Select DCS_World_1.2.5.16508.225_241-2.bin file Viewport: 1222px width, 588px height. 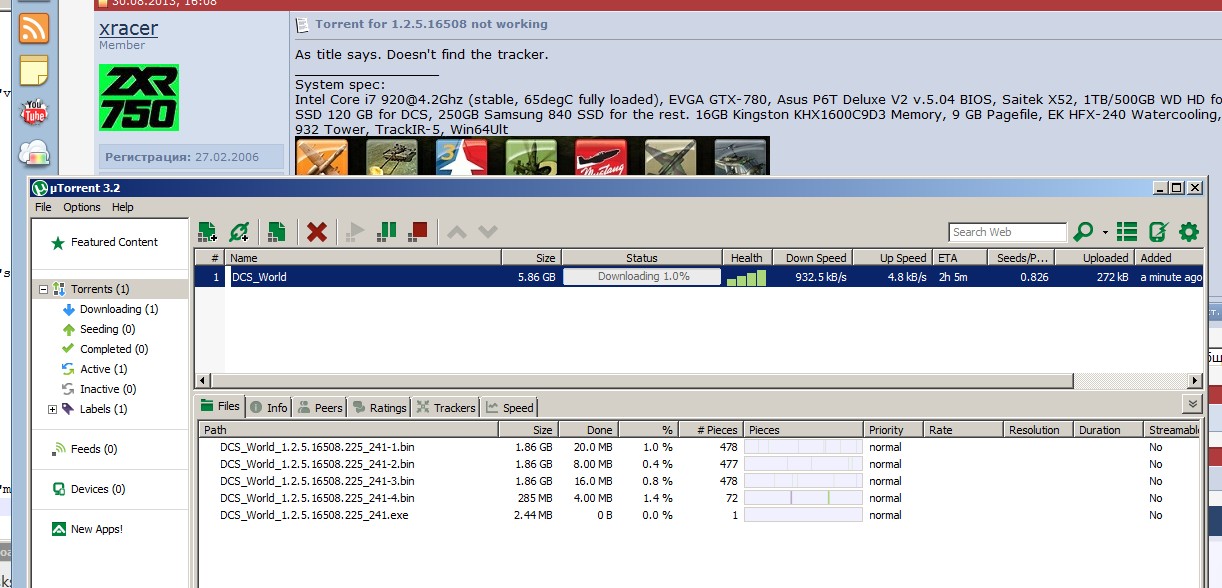317,464
